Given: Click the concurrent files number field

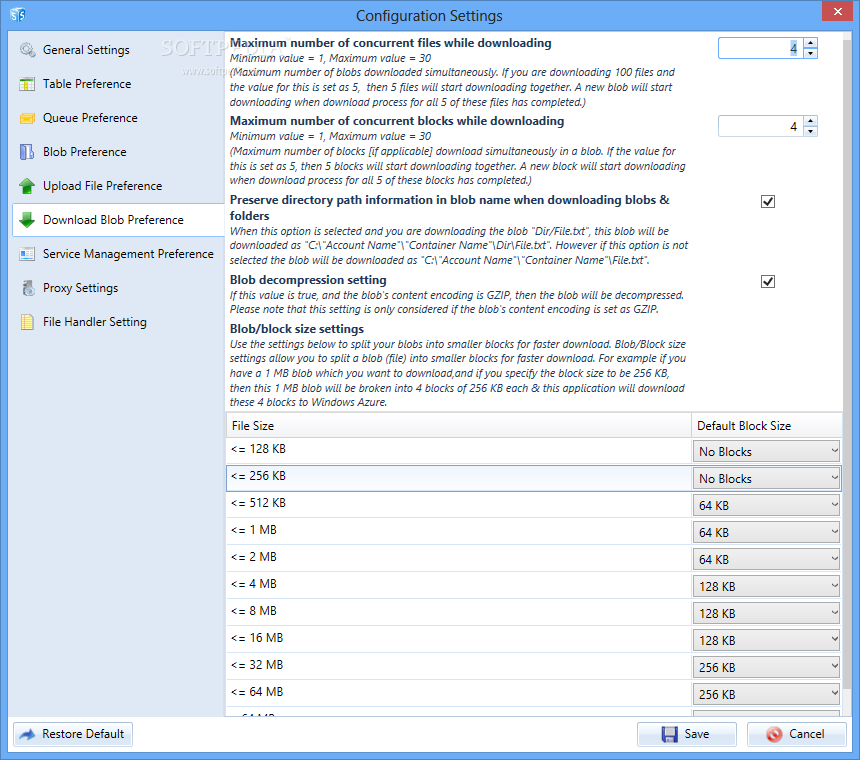Looking at the screenshot, I should click(761, 48).
